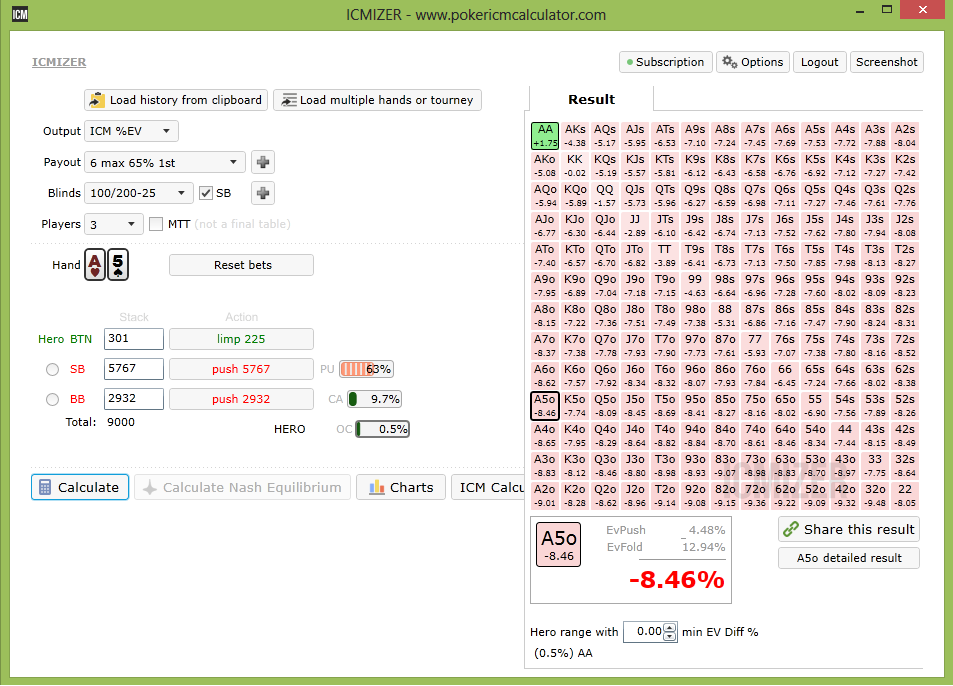Open the Charts button
This screenshot has width=953, height=686.
click(401, 487)
